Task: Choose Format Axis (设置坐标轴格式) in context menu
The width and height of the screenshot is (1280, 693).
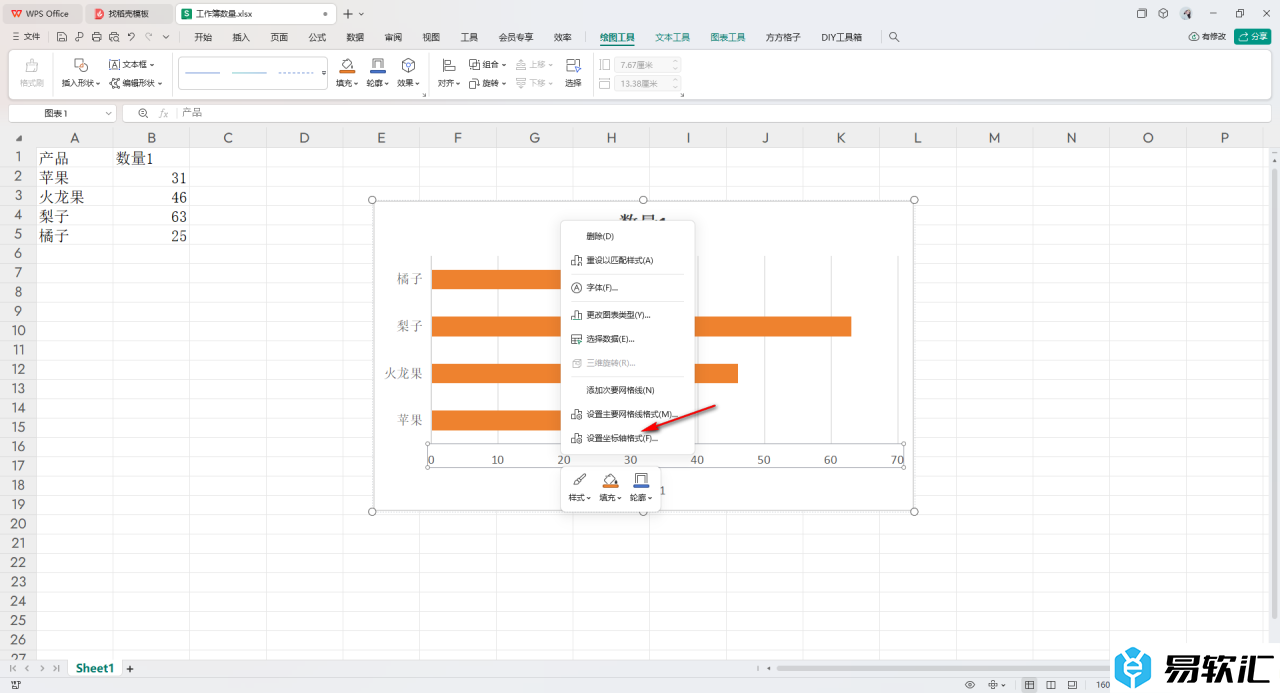Action: [x=628, y=438]
